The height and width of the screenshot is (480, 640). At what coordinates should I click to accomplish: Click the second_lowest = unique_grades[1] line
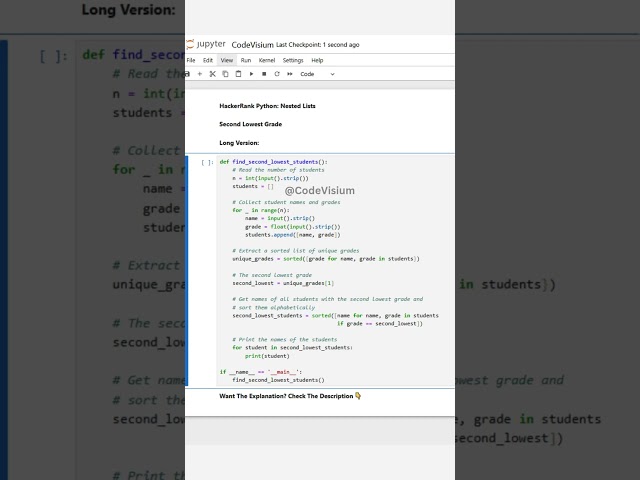[x=283, y=283]
